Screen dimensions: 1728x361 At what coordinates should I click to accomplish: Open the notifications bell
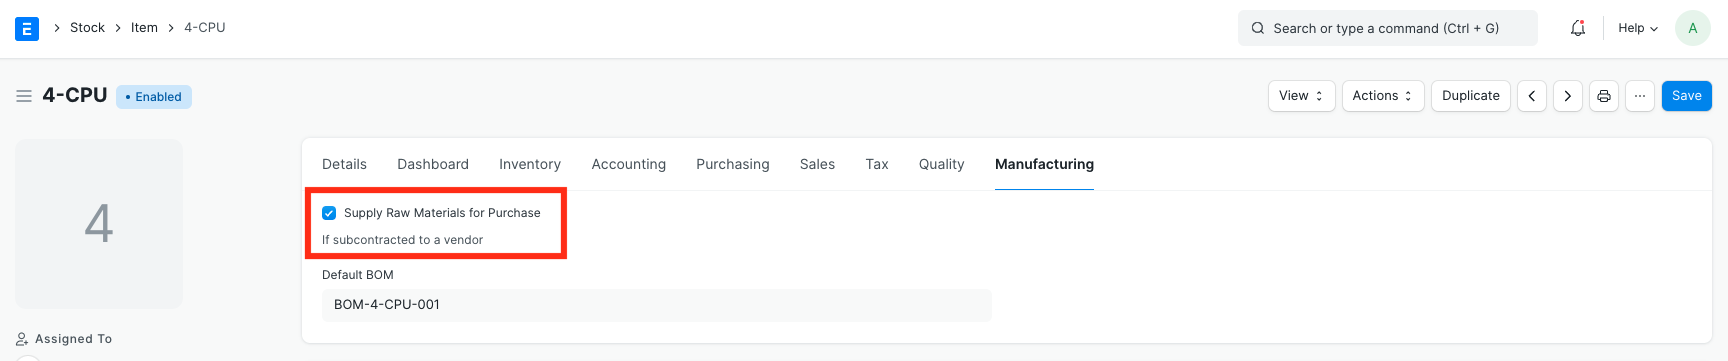pos(1578,28)
